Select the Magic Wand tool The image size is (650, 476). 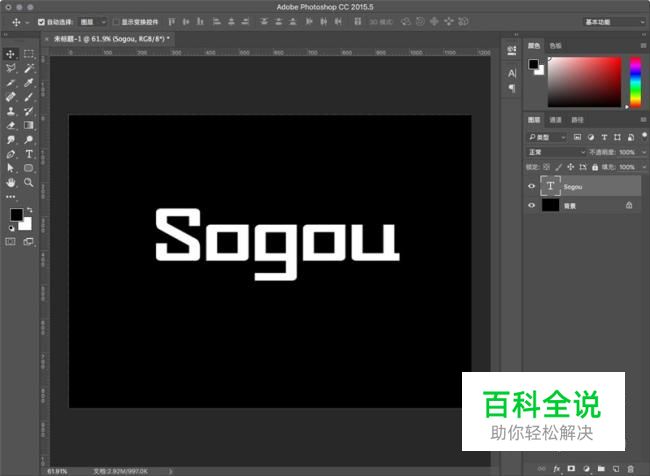pos(29,68)
